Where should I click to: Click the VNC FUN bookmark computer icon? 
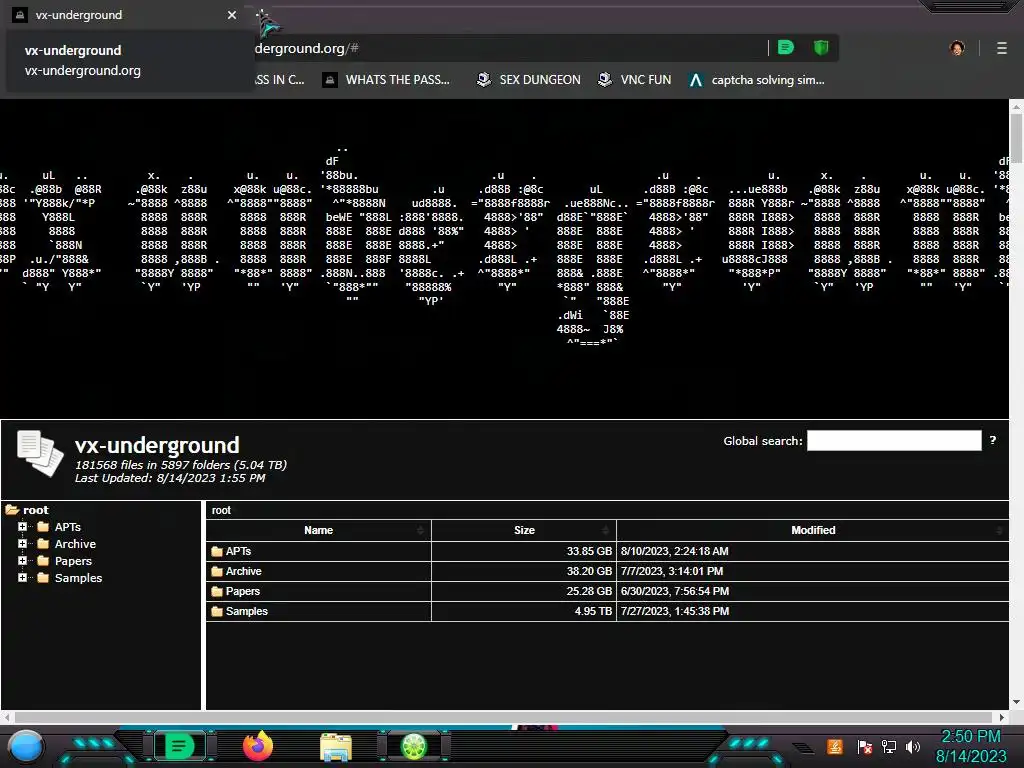click(x=605, y=80)
